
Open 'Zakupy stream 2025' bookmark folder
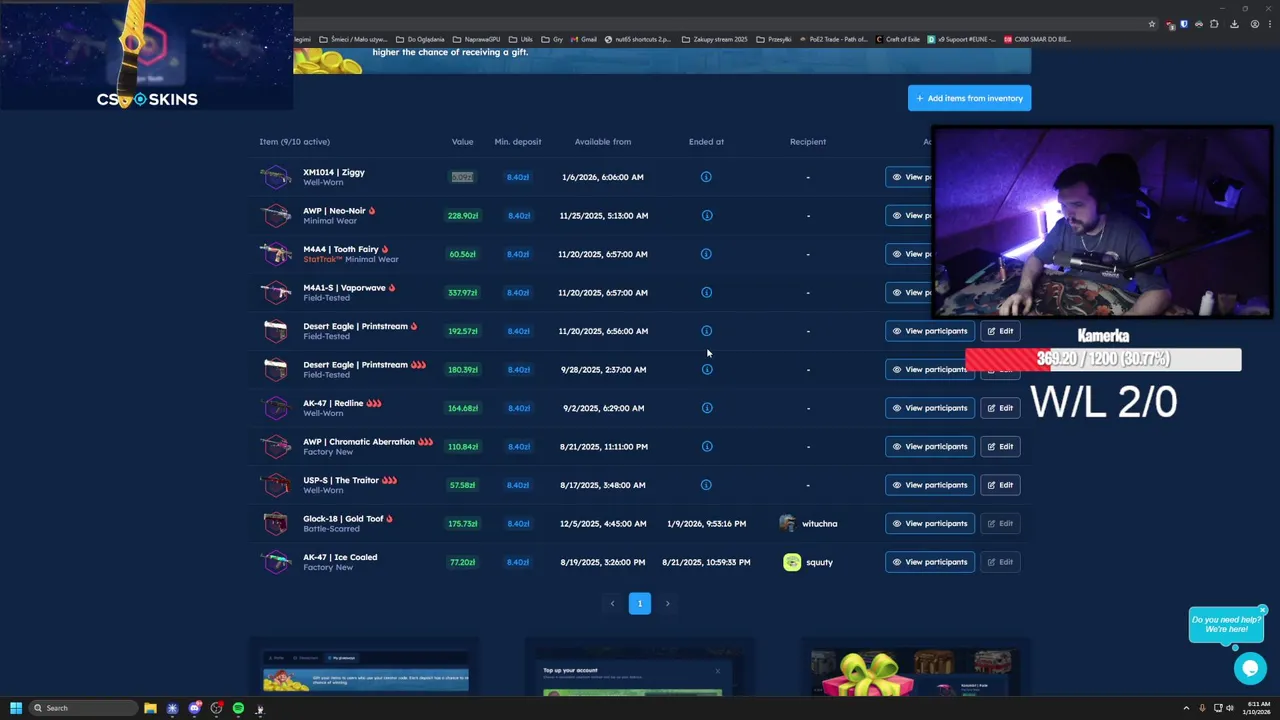(x=715, y=39)
